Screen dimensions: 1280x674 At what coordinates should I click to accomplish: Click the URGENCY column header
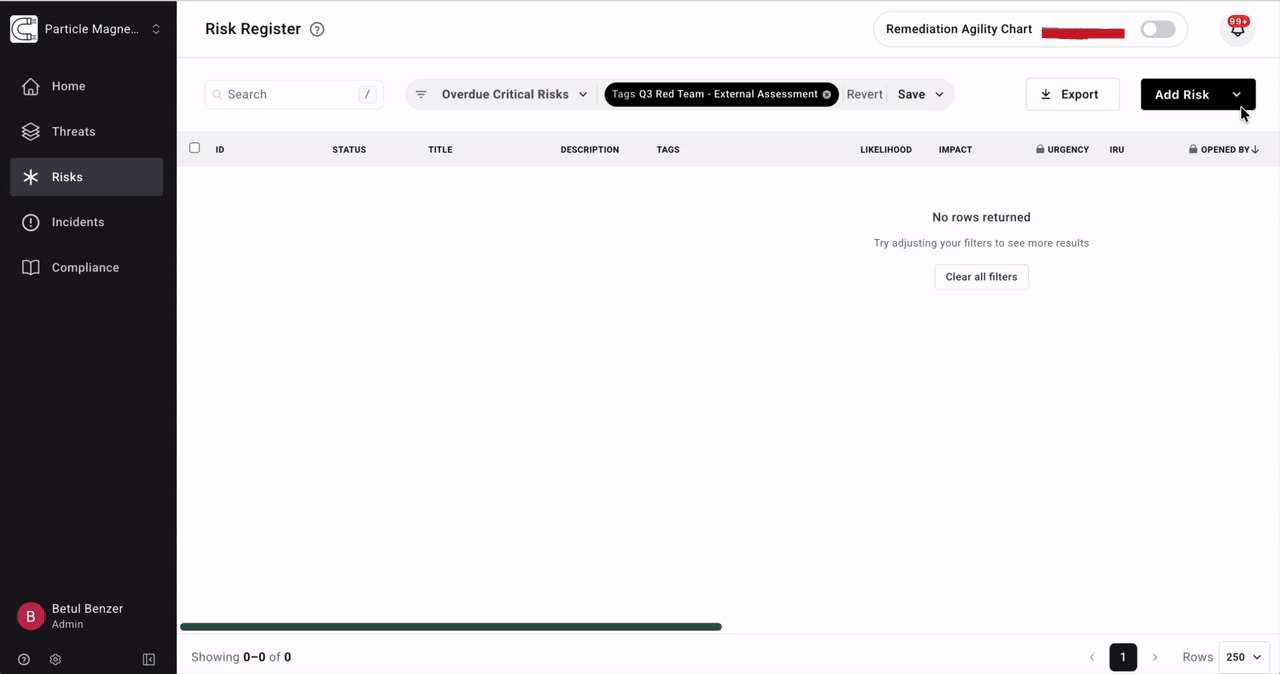pos(1062,149)
